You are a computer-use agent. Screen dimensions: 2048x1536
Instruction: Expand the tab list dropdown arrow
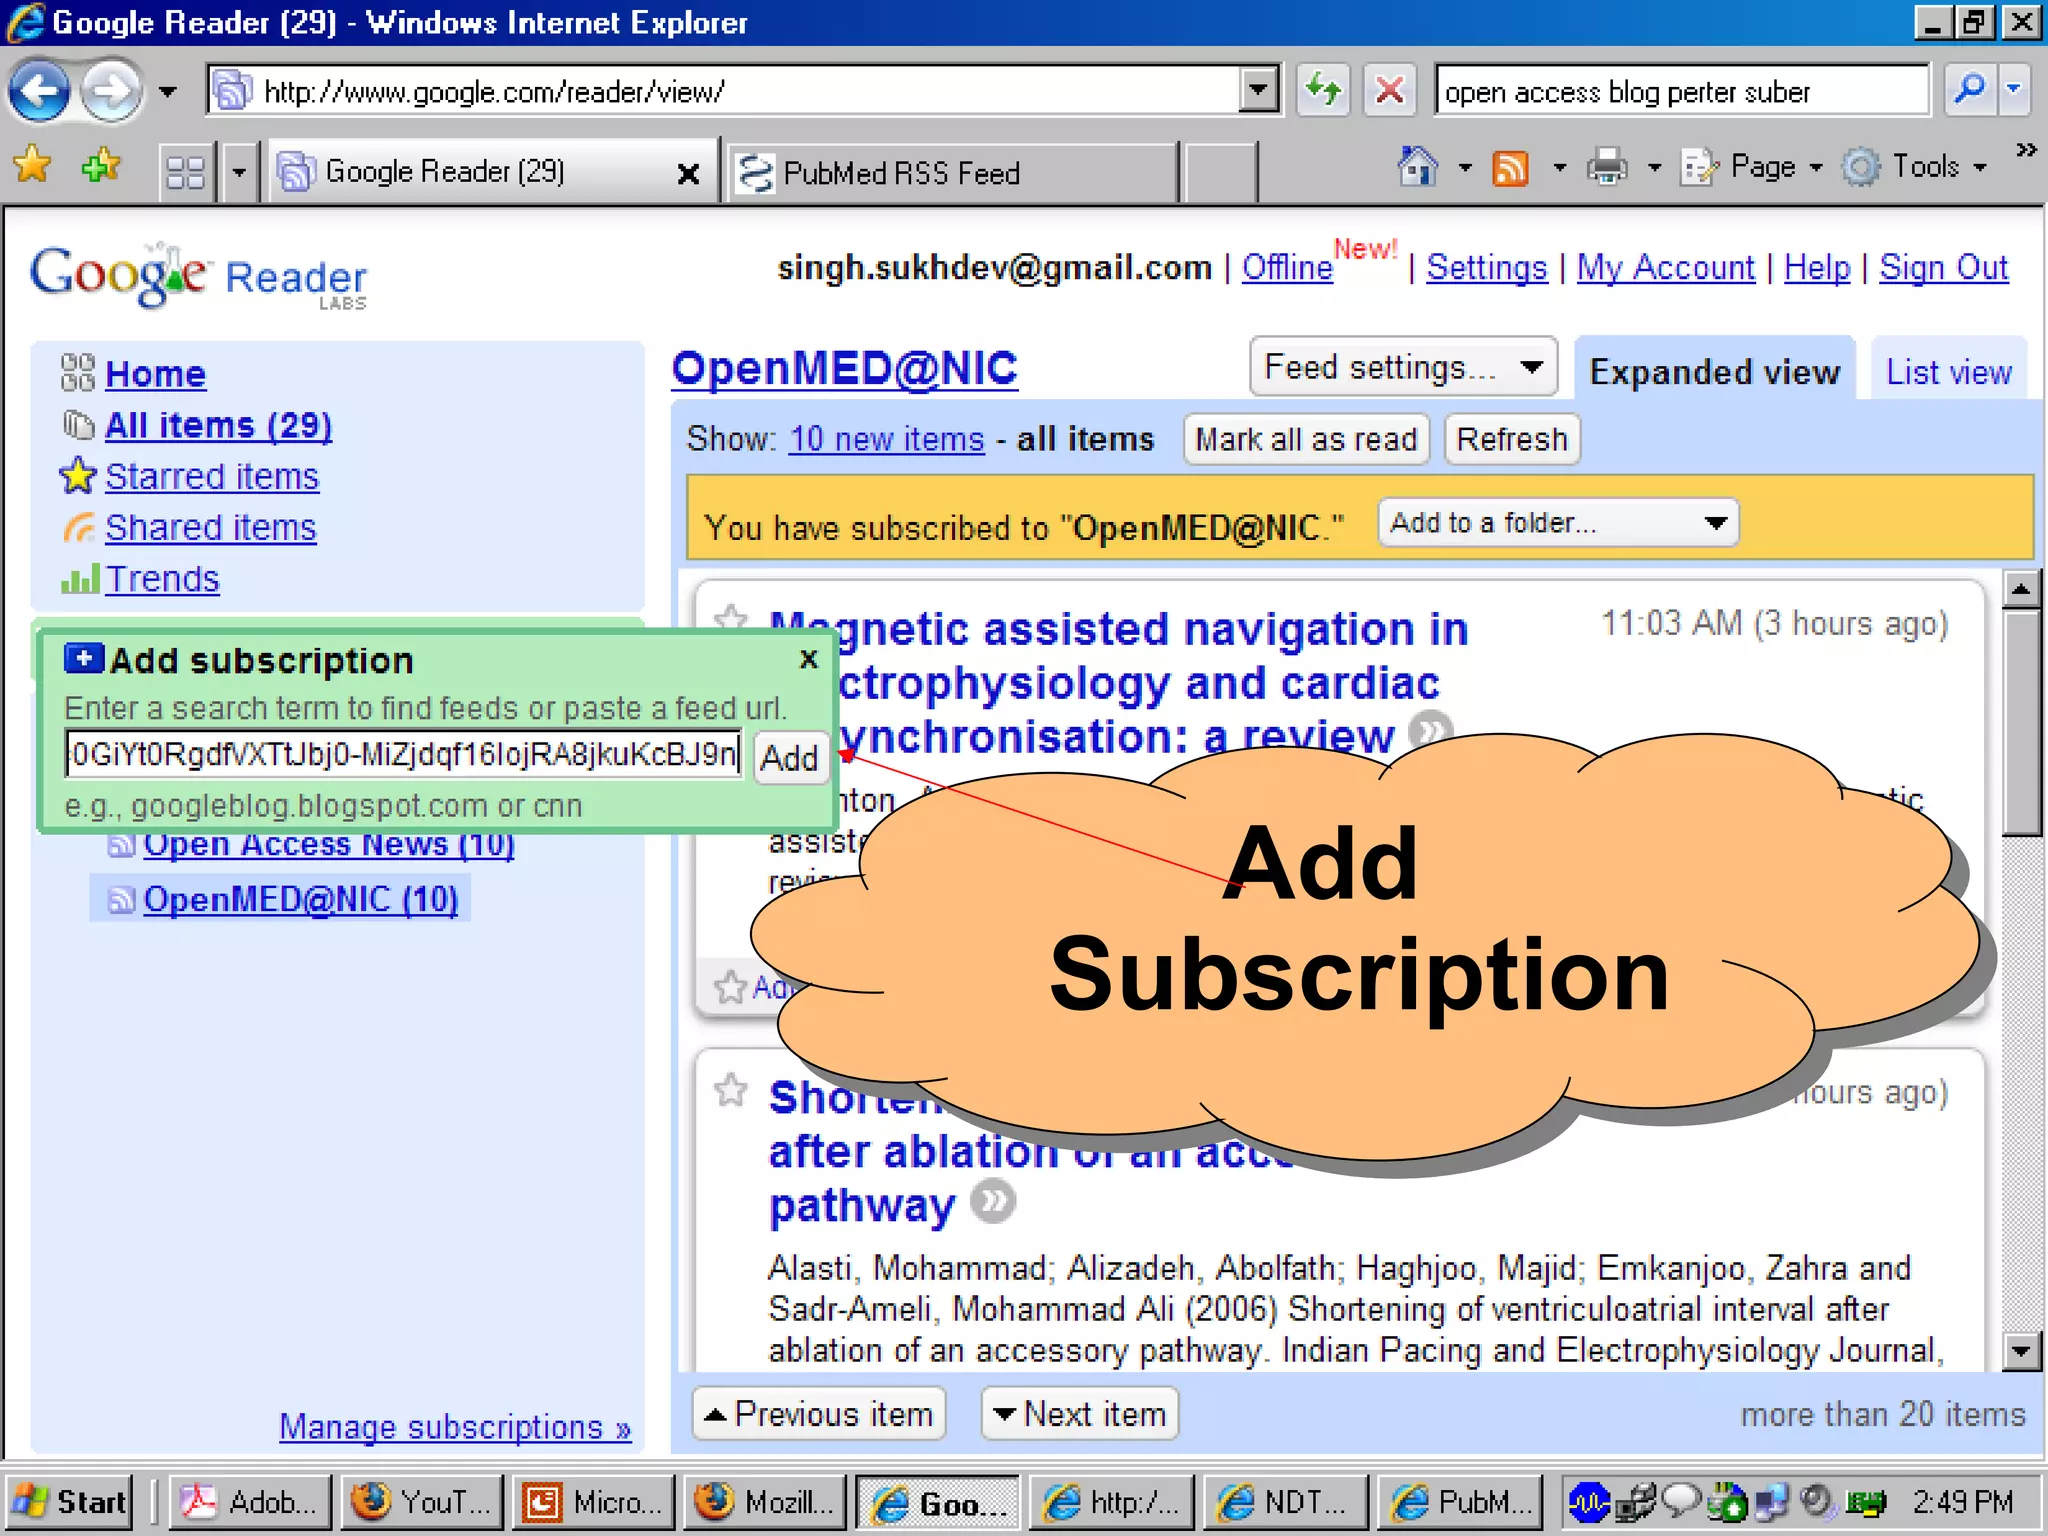238,172
